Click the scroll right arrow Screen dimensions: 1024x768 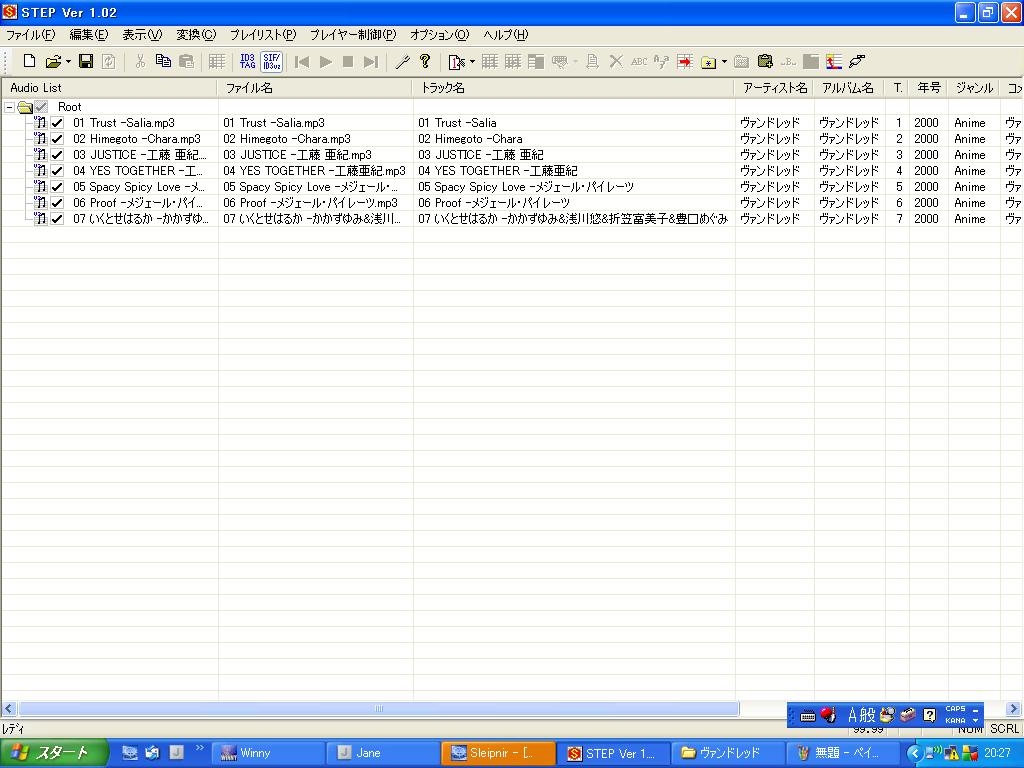tap(1014, 709)
